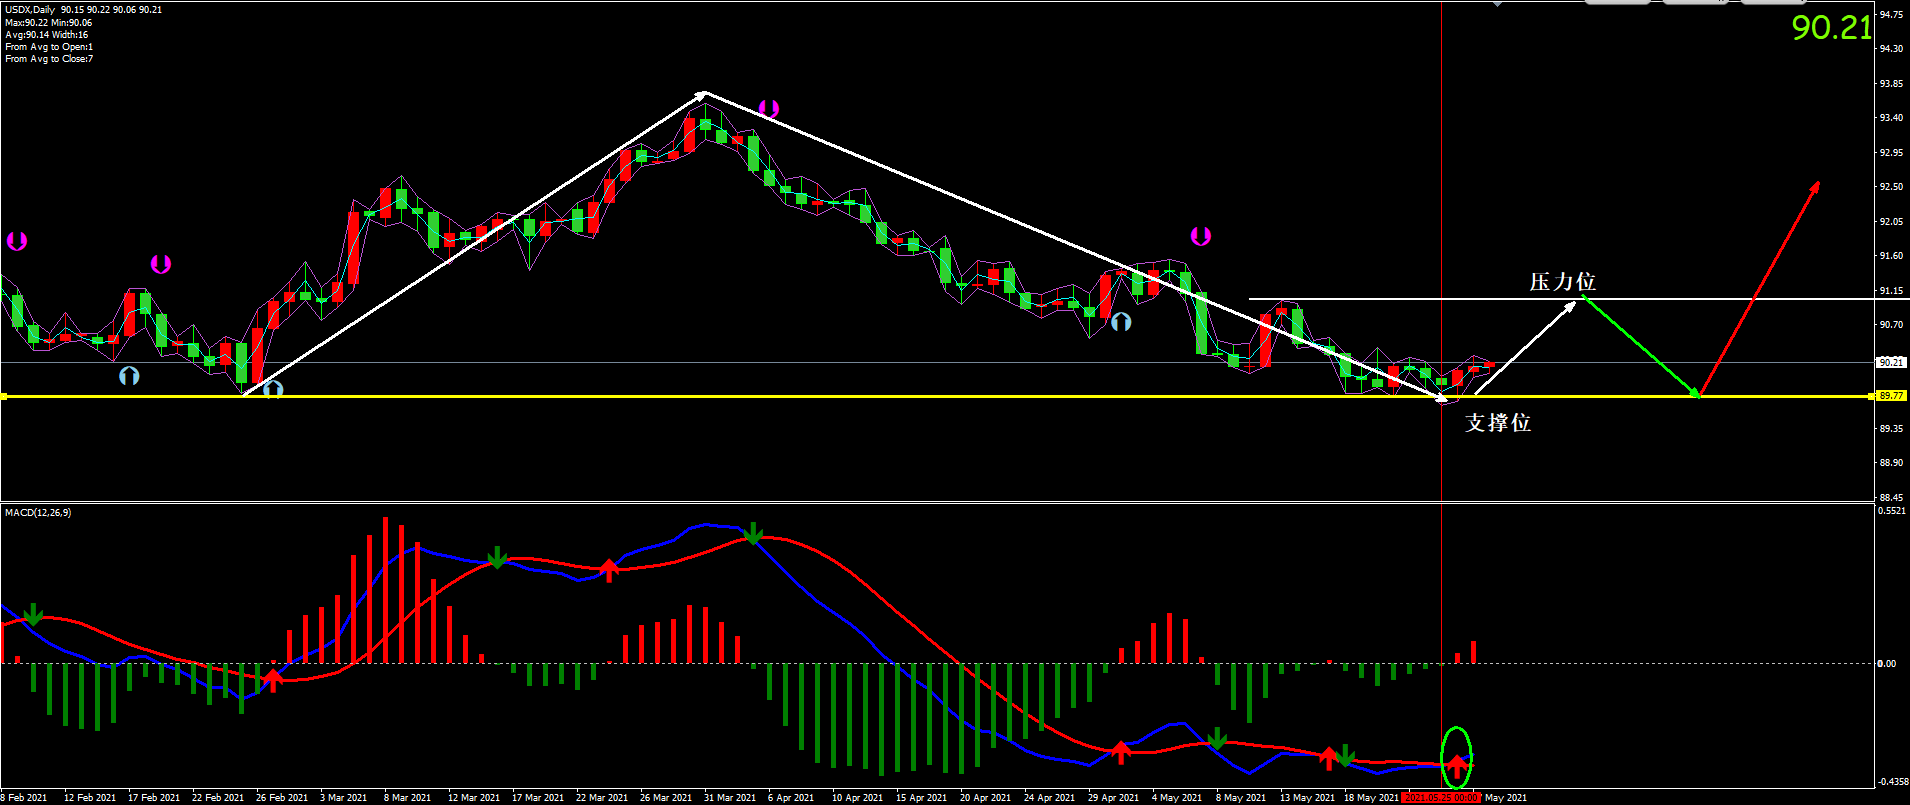Click the rightmost magenta down-arrow marker
This screenshot has width=1910, height=805.
click(x=1200, y=236)
